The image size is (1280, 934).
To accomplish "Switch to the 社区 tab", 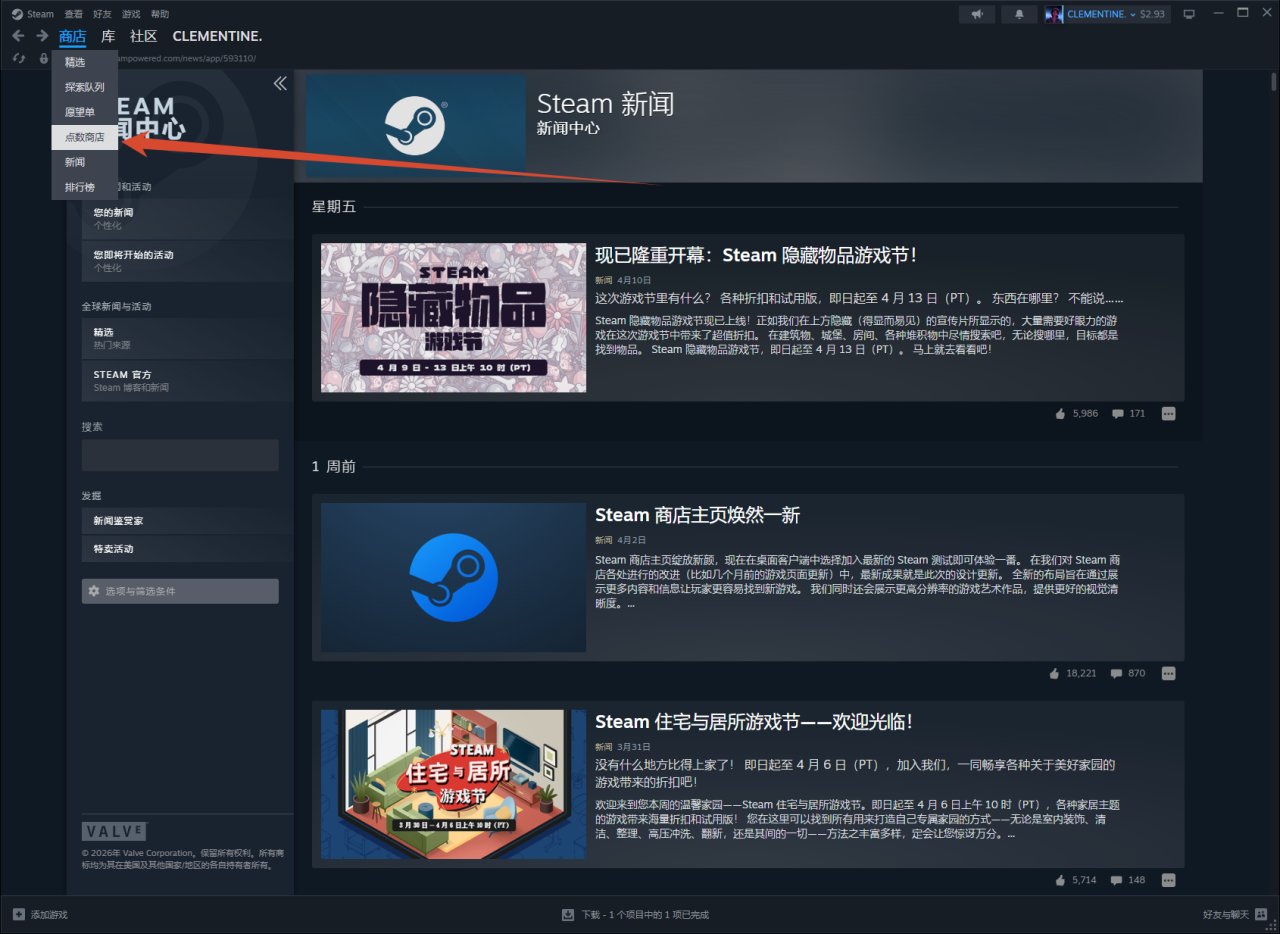I will 144,36.
